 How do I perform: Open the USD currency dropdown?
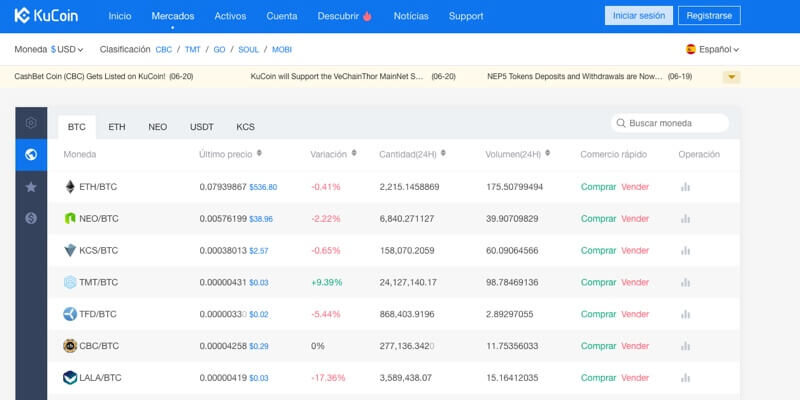click(x=67, y=49)
